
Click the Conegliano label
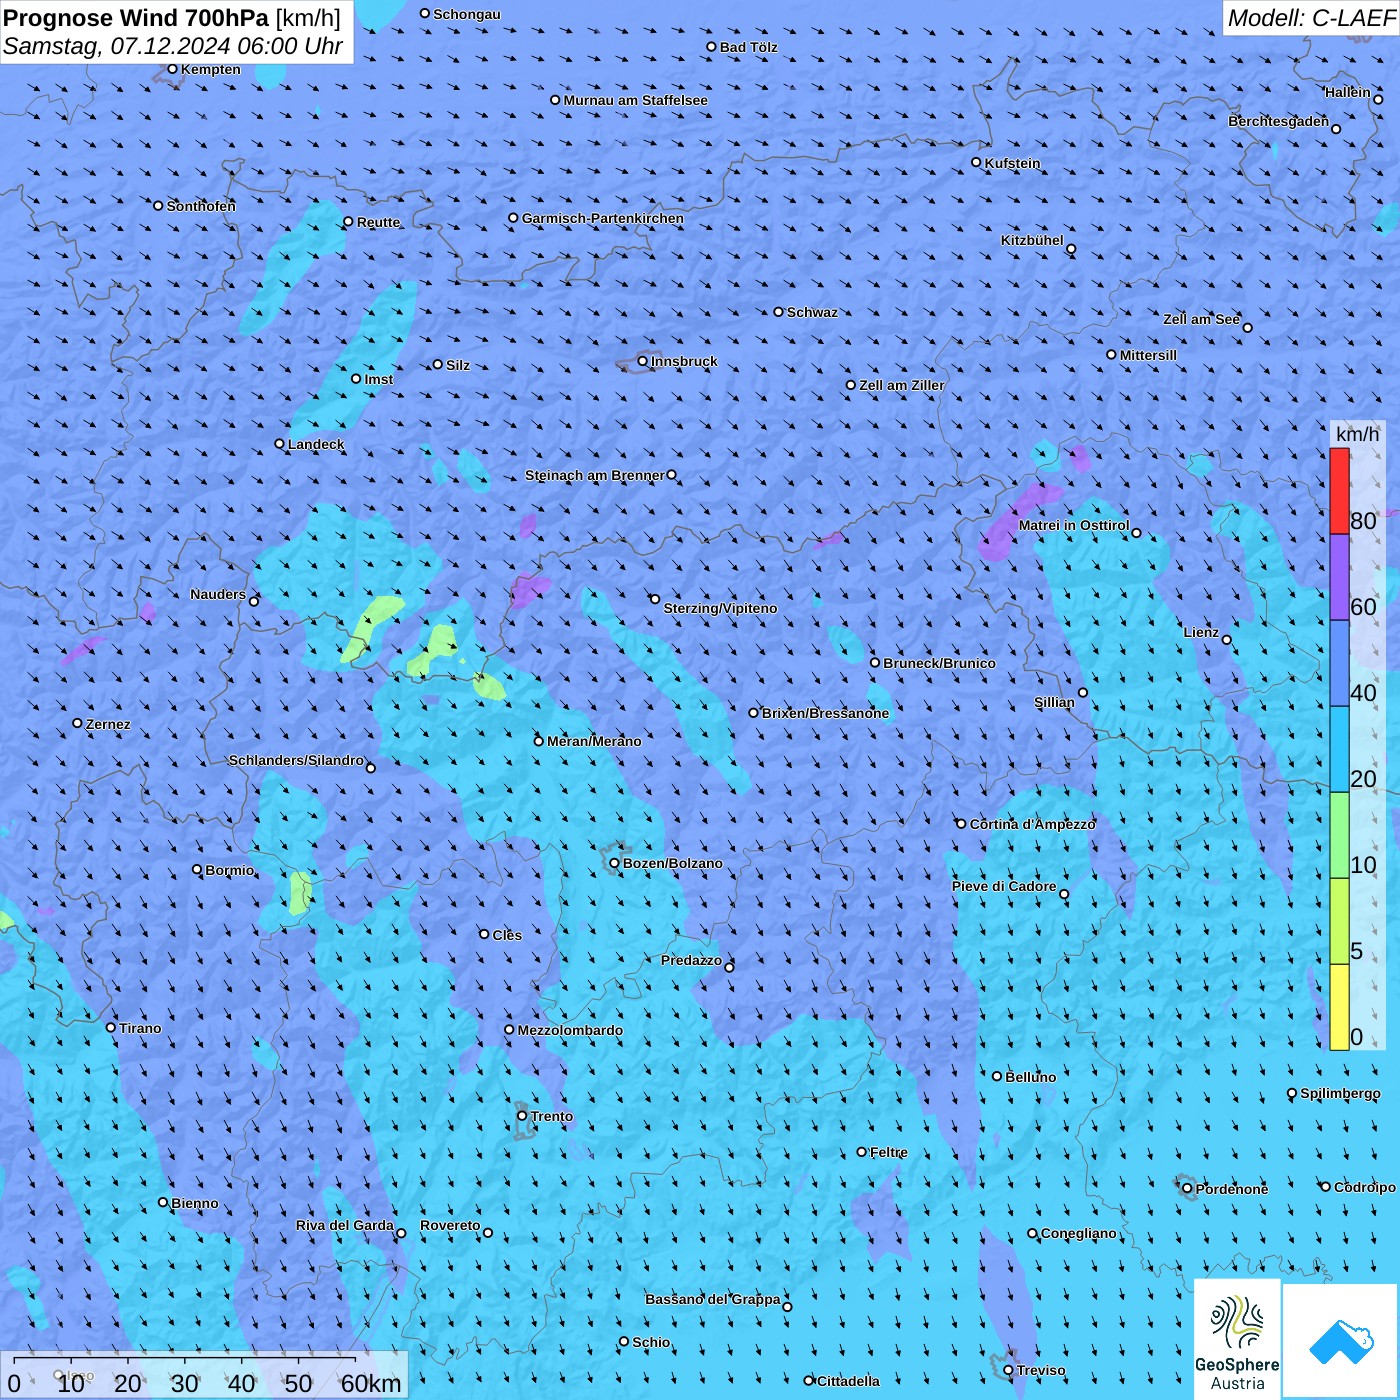tap(1078, 1233)
